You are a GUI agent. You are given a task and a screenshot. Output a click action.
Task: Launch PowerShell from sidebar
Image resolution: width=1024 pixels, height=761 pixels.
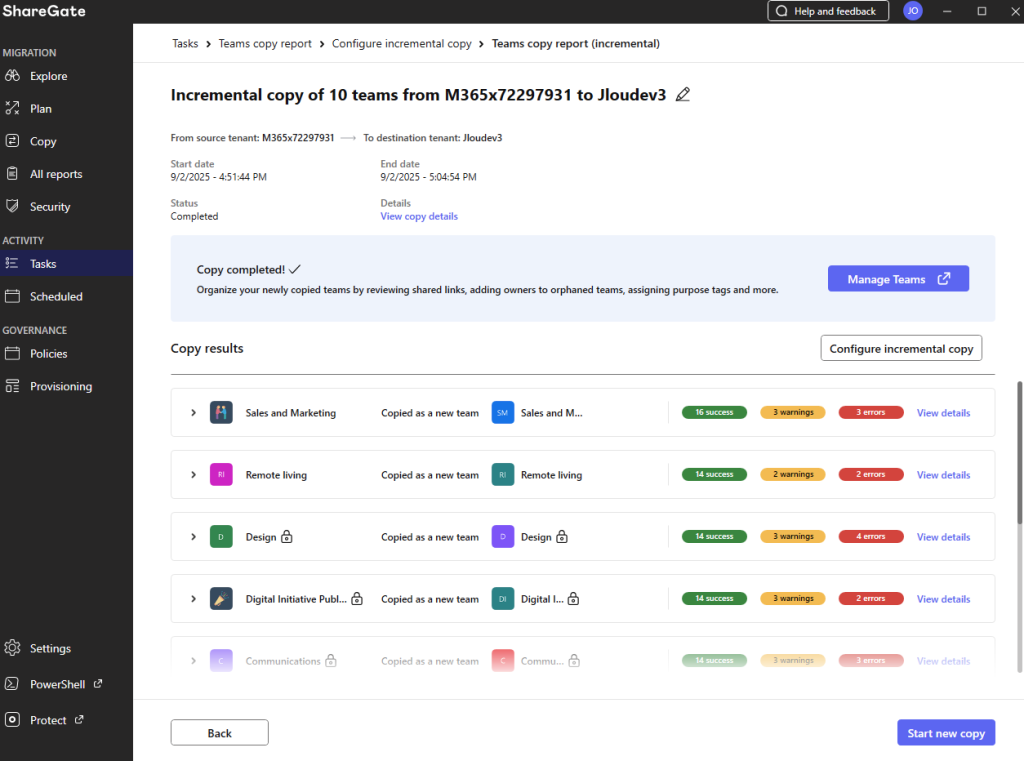pos(57,684)
